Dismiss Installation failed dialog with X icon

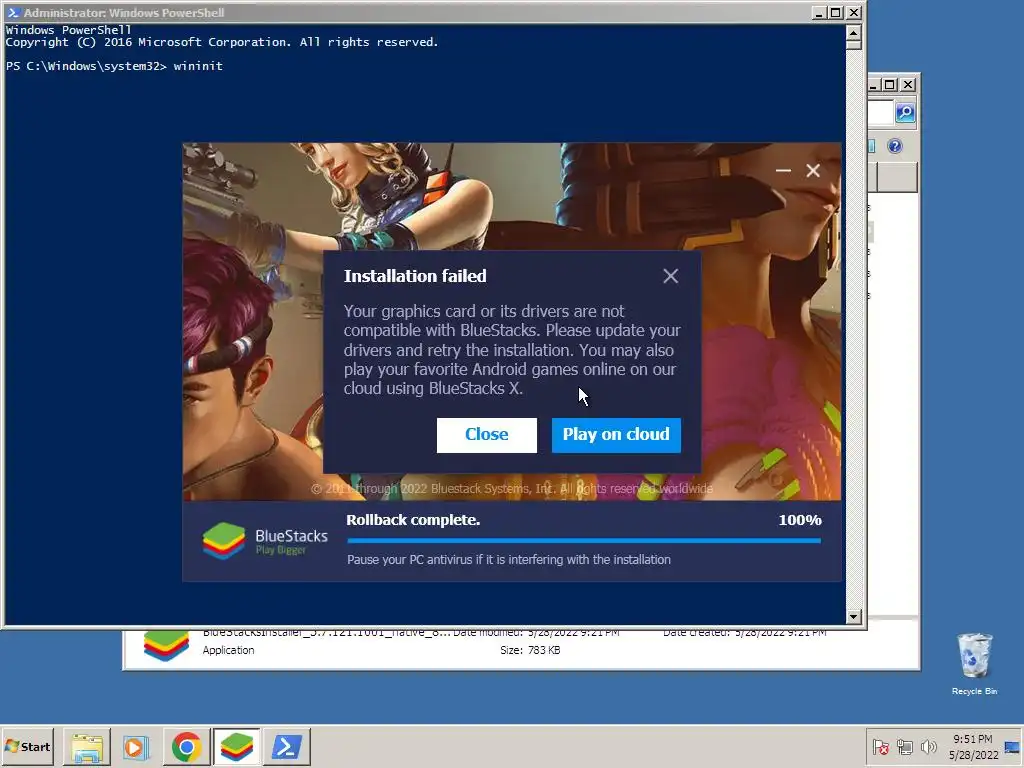[x=670, y=276]
